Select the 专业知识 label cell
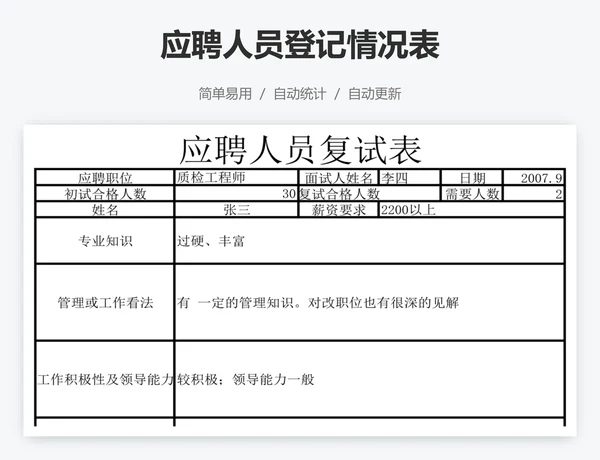 pyautogui.click(x=105, y=241)
